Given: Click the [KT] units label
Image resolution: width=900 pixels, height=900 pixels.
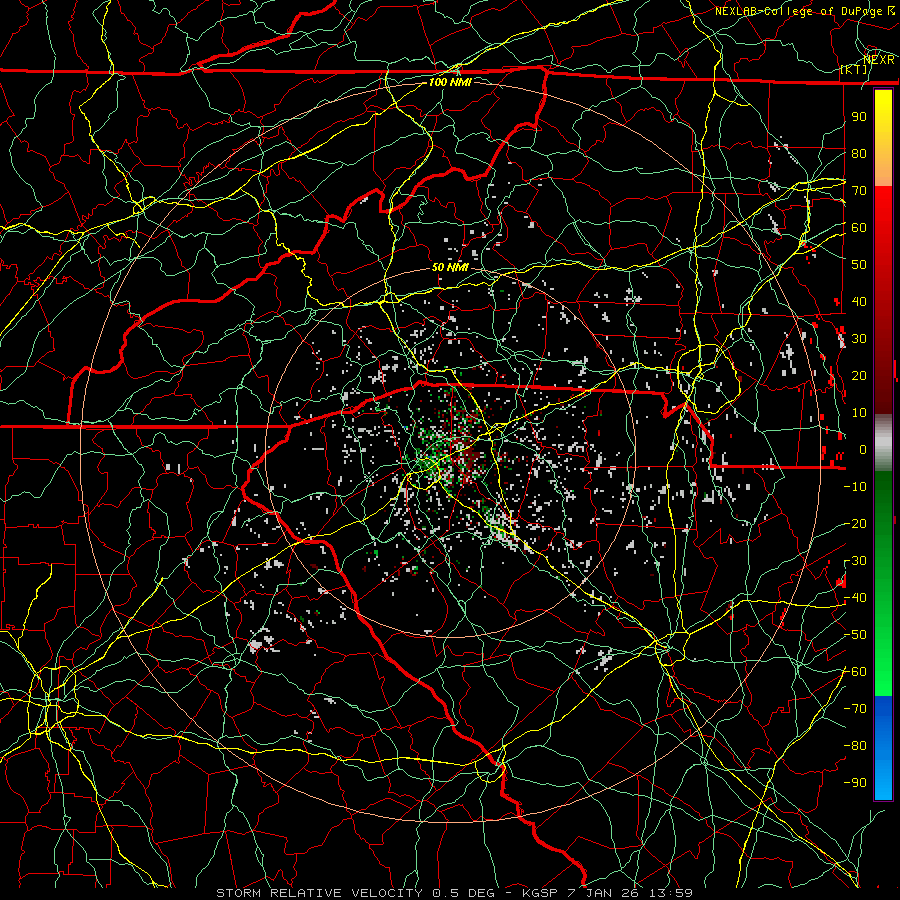Looking at the screenshot, I should click(x=854, y=69).
